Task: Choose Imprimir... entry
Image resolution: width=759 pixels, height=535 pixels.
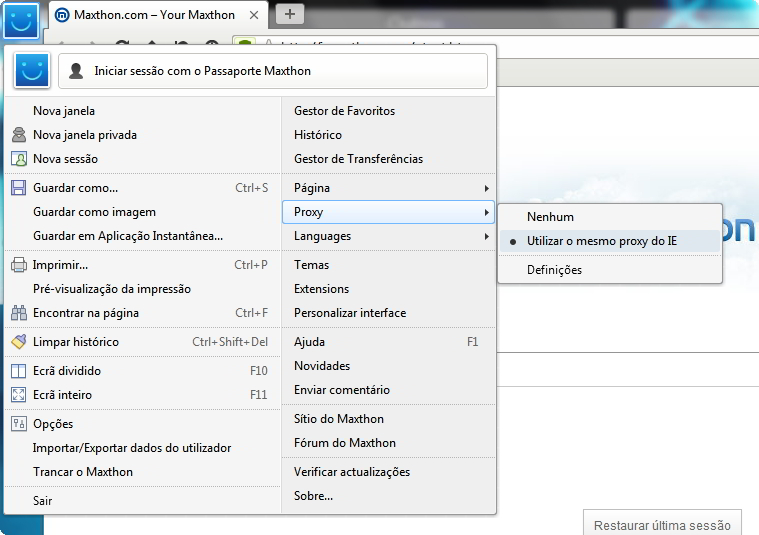Action: [143, 265]
